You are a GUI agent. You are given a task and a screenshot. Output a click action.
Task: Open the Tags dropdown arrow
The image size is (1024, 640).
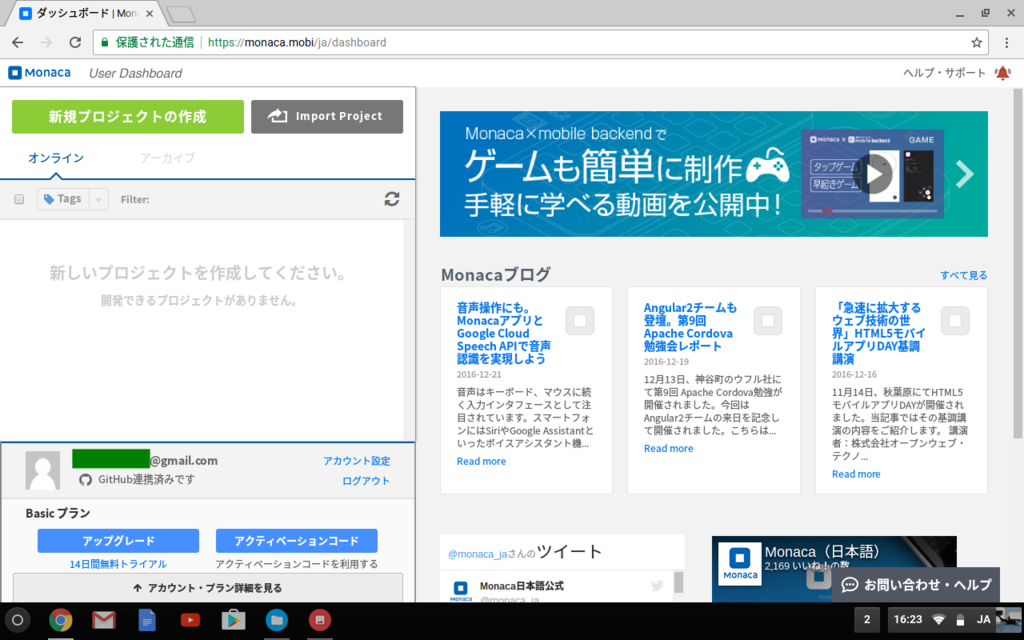[x=99, y=199]
